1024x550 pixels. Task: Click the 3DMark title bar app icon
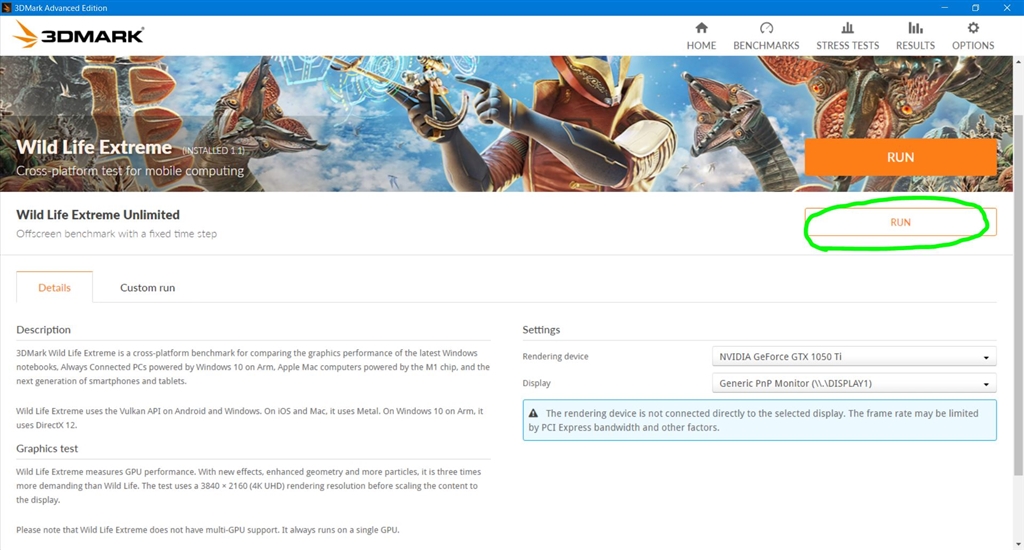click(7, 8)
